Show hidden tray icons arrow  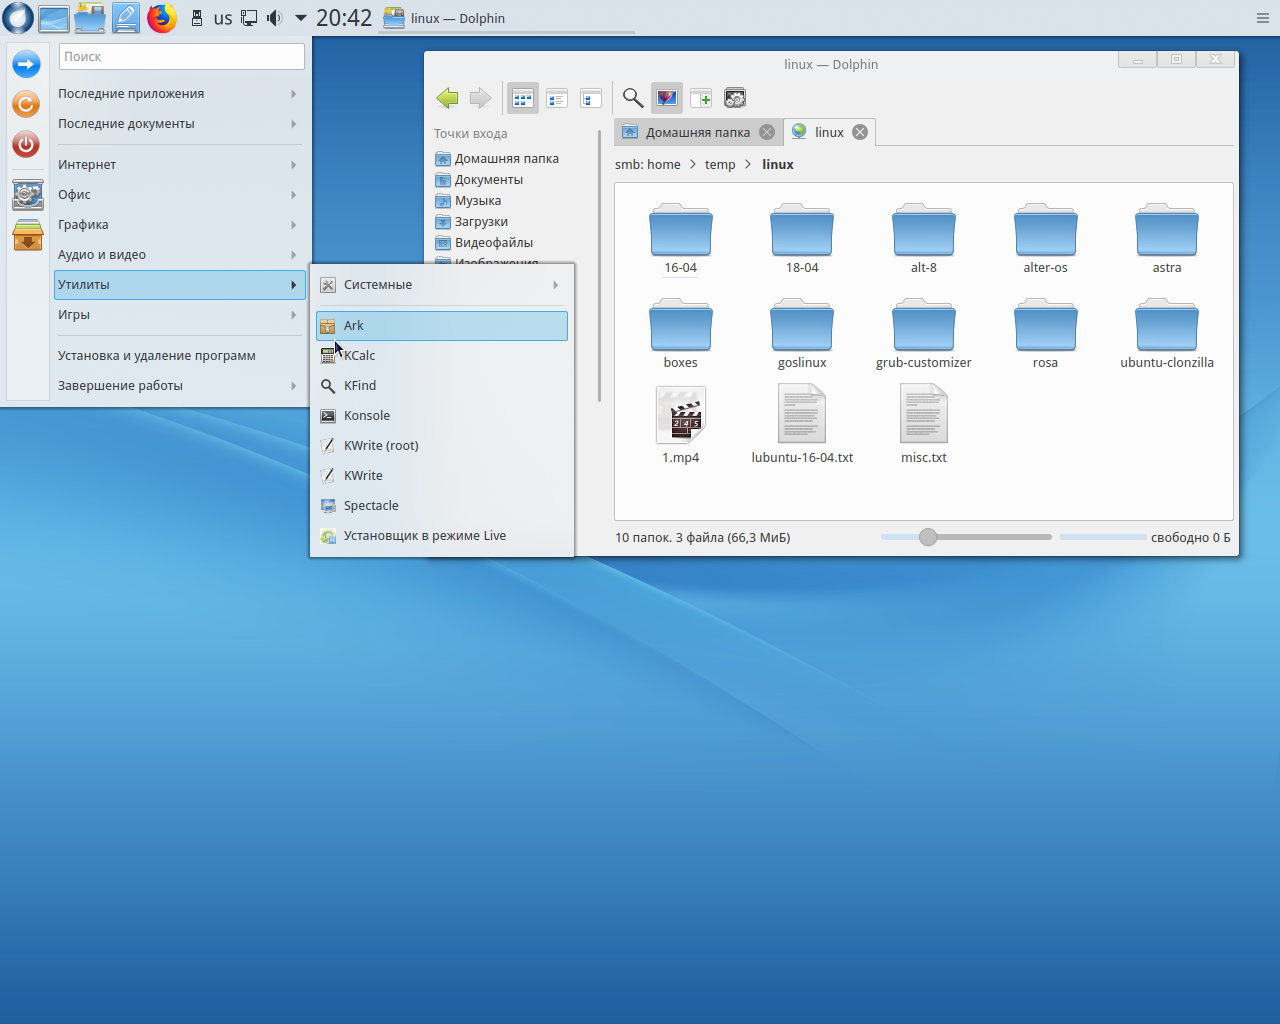tap(300, 18)
